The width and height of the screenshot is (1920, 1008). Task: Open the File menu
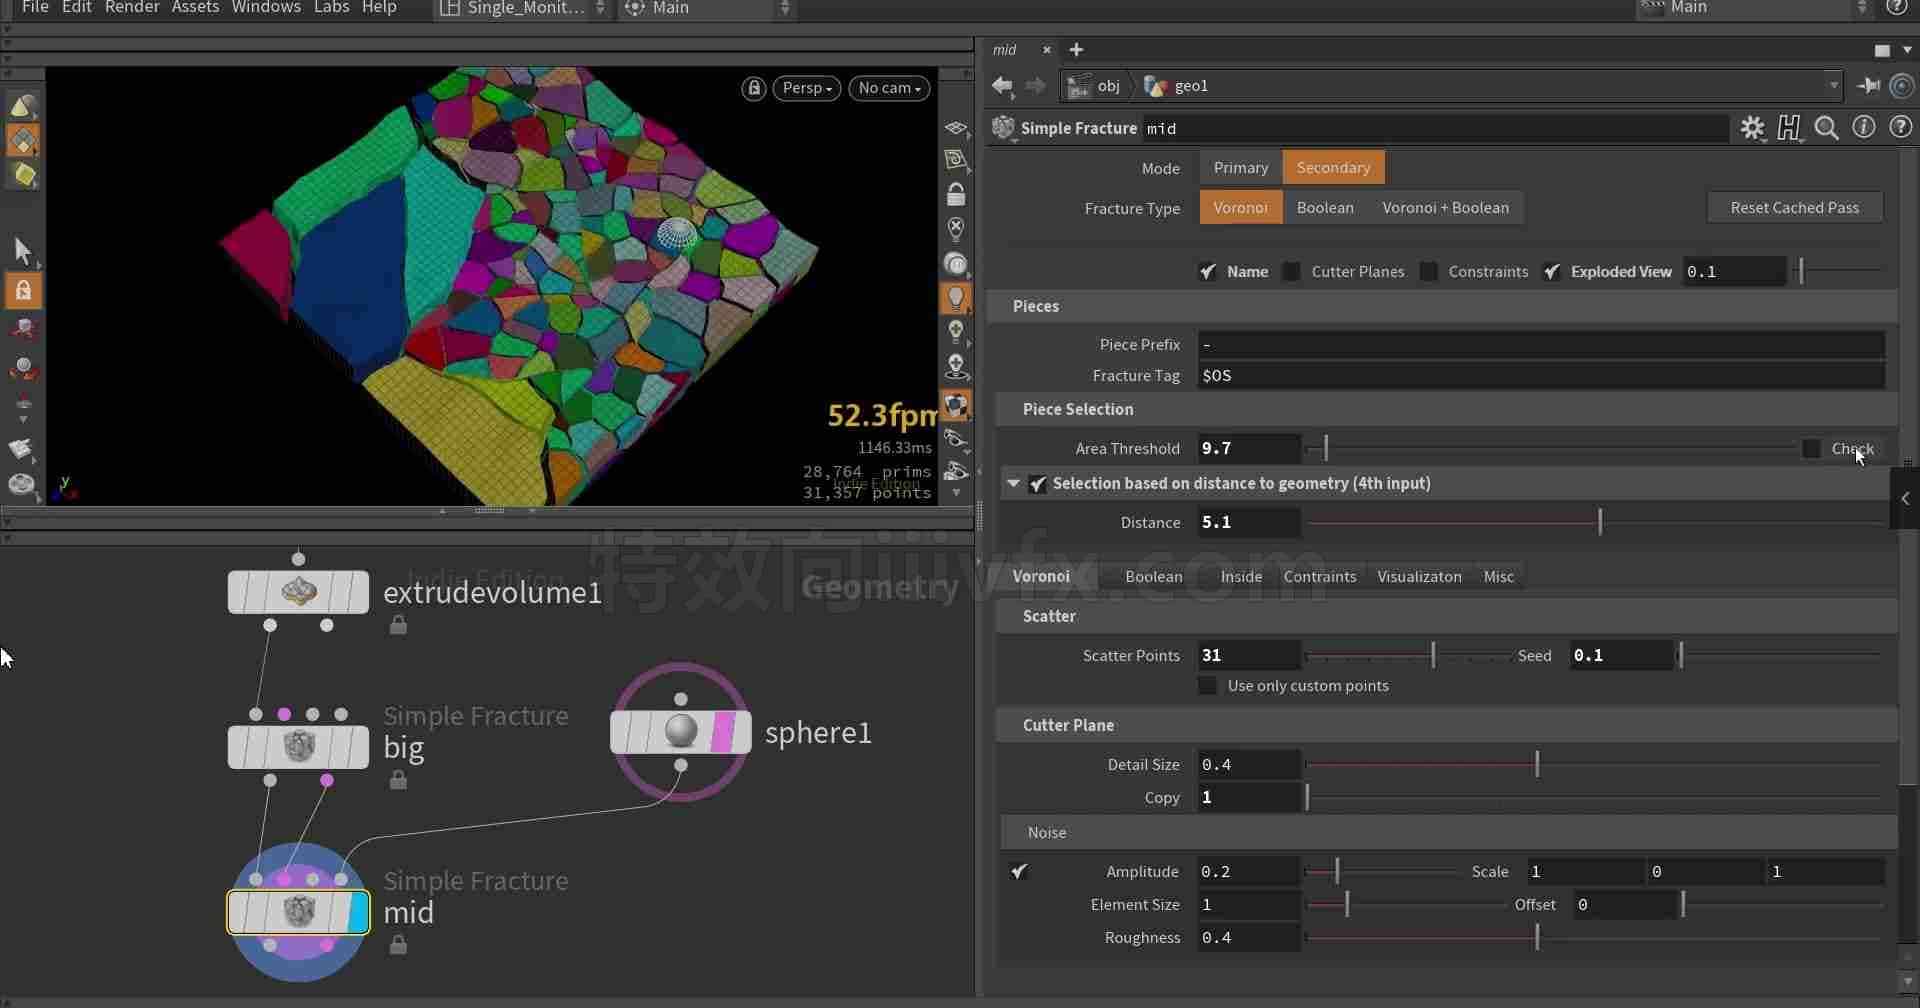click(x=35, y=8)
